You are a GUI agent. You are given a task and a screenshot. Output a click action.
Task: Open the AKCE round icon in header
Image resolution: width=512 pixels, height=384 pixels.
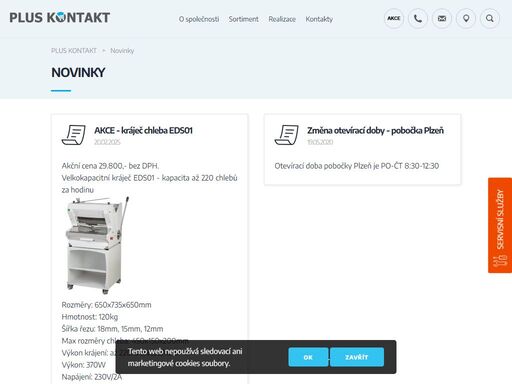(x=394, y=18)
